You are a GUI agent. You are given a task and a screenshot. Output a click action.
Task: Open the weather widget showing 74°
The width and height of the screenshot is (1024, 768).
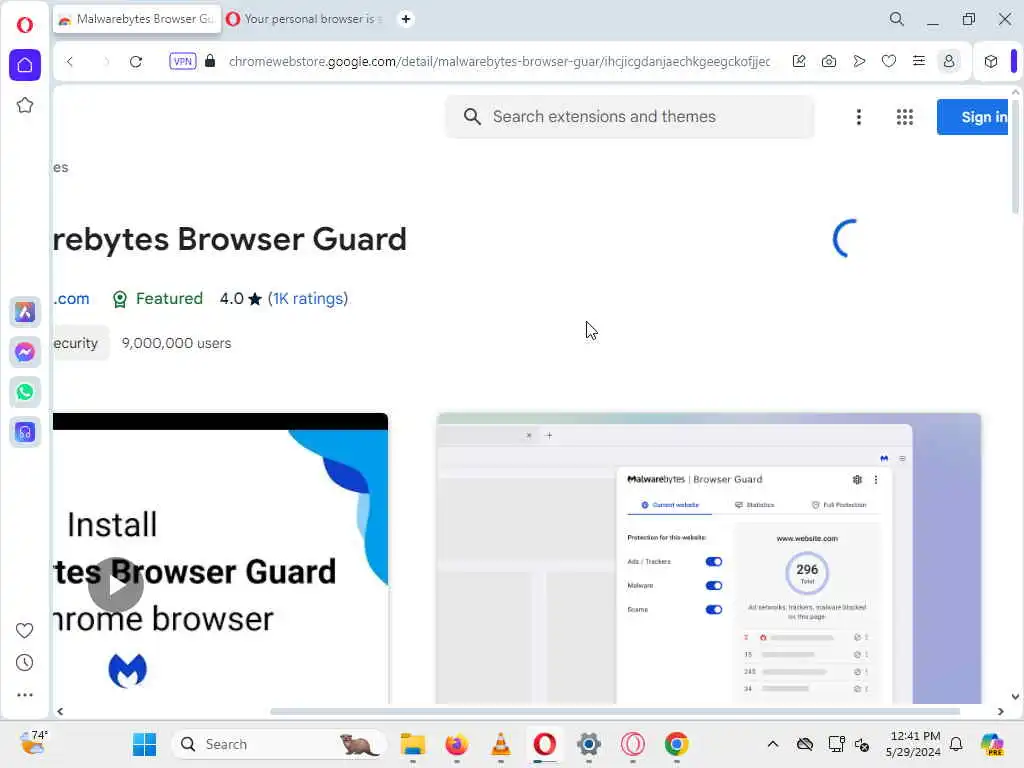click(34, 743)
